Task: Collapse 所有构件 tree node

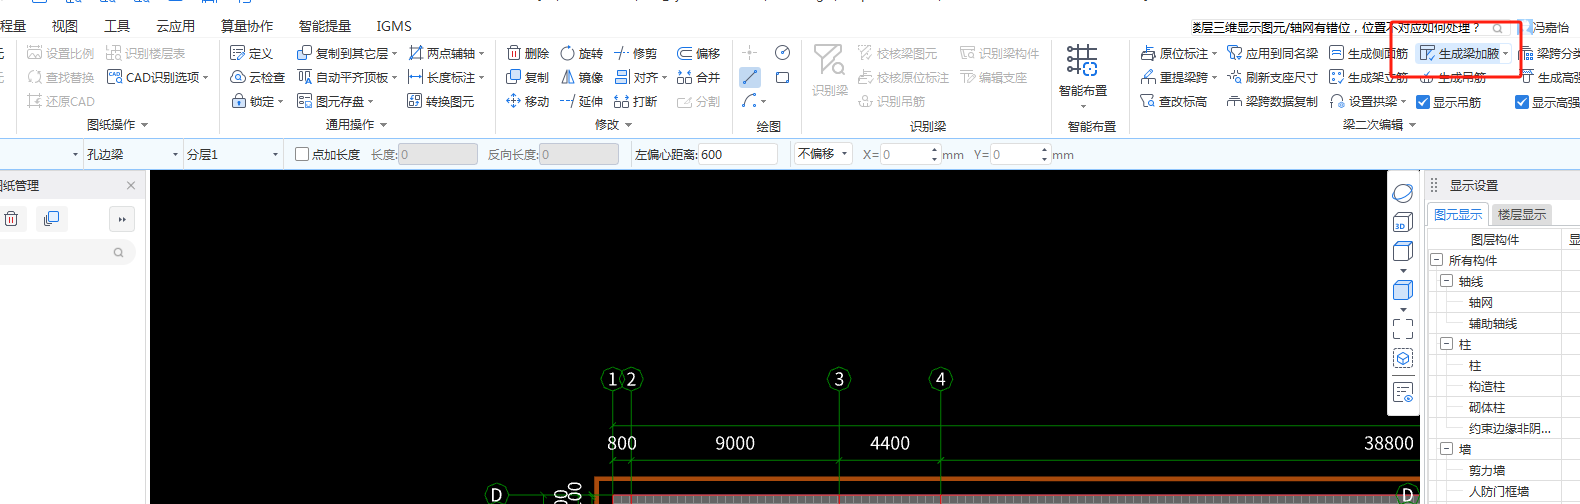Action: pos(1437,260)
